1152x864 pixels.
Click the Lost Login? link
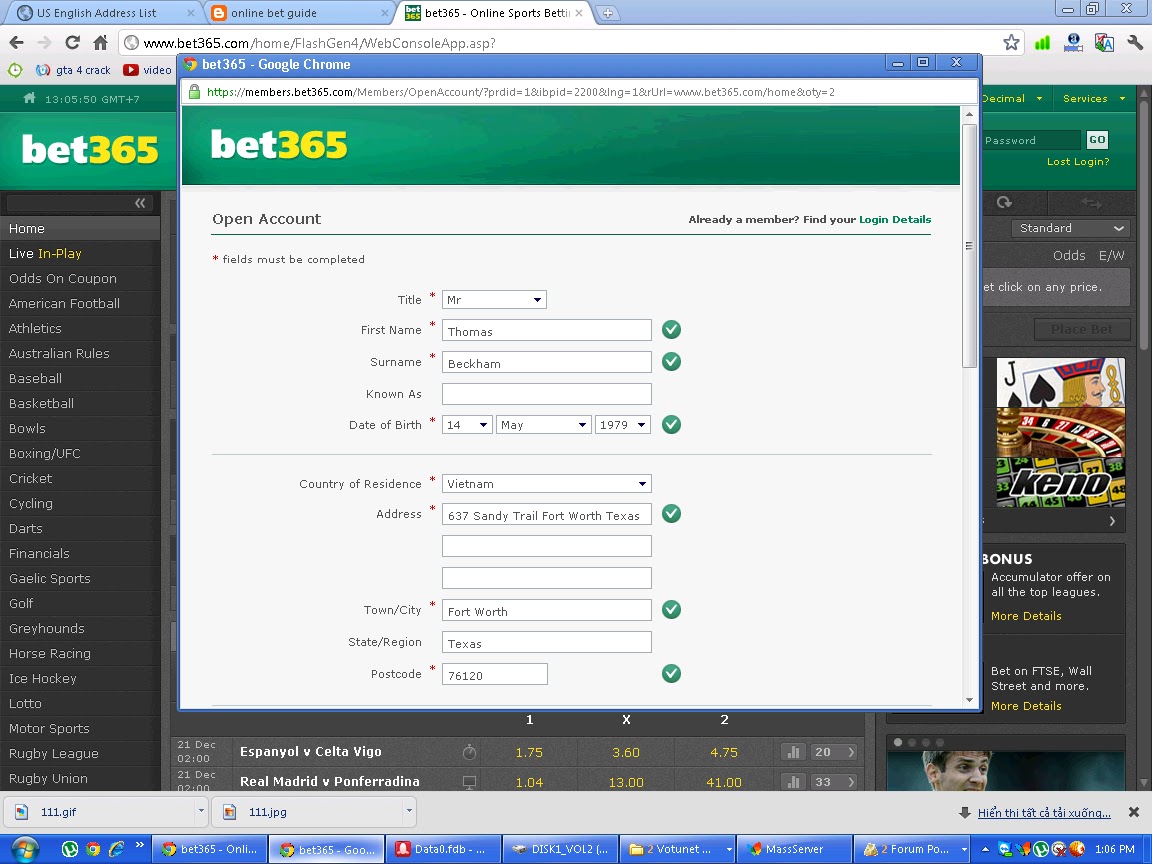[1078, 162]
